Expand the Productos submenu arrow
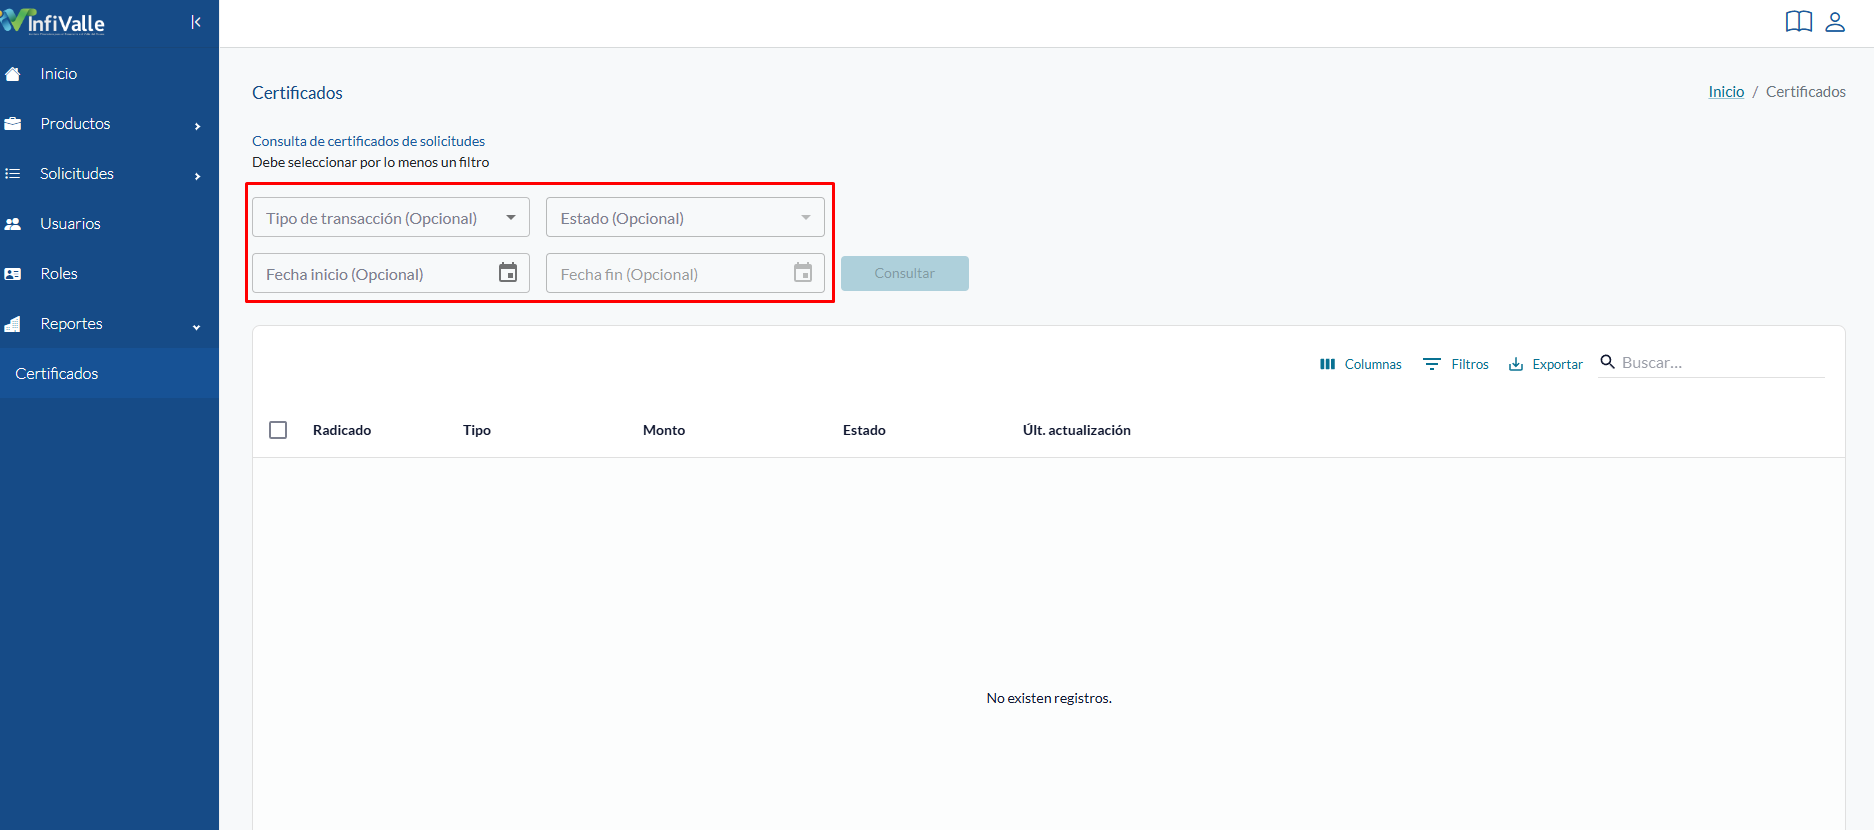Viewport: 1874px width, 830px height. pos(197,126)
